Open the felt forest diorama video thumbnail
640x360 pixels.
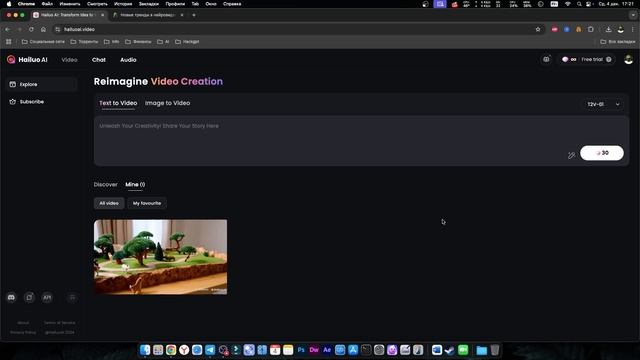(160, 257)
